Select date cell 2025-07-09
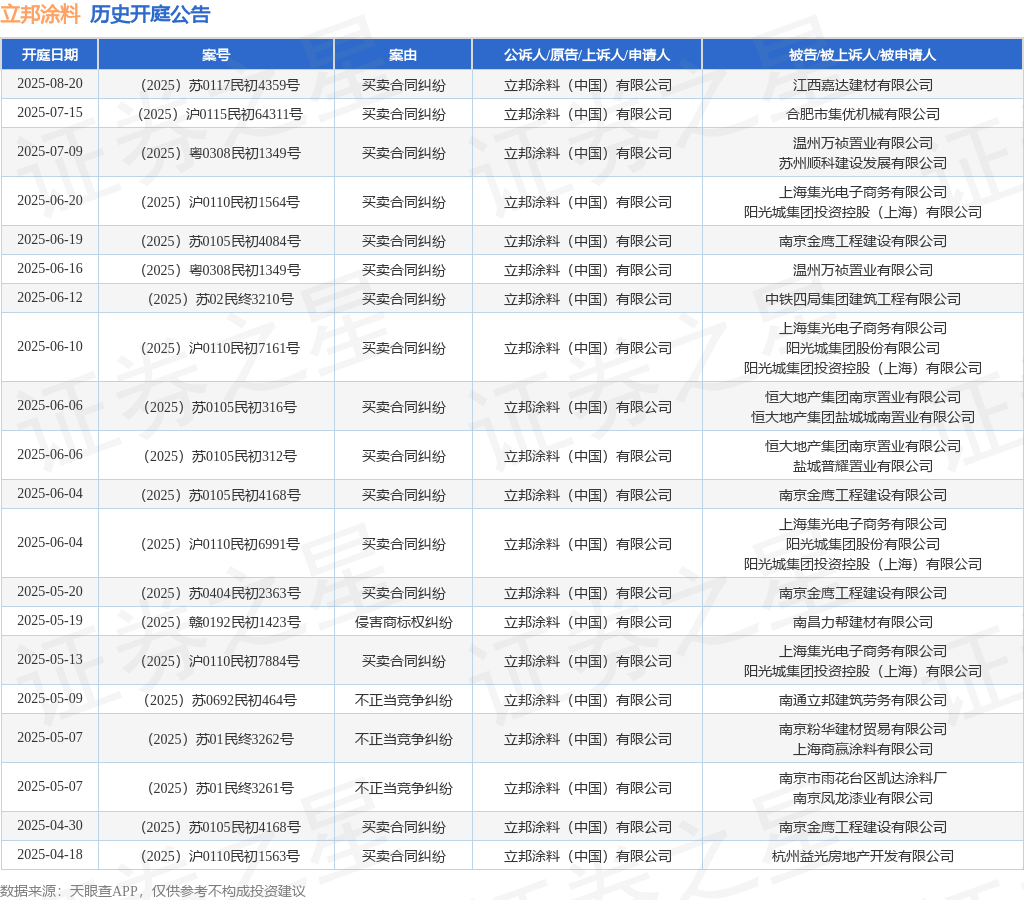 pos(50,152)
